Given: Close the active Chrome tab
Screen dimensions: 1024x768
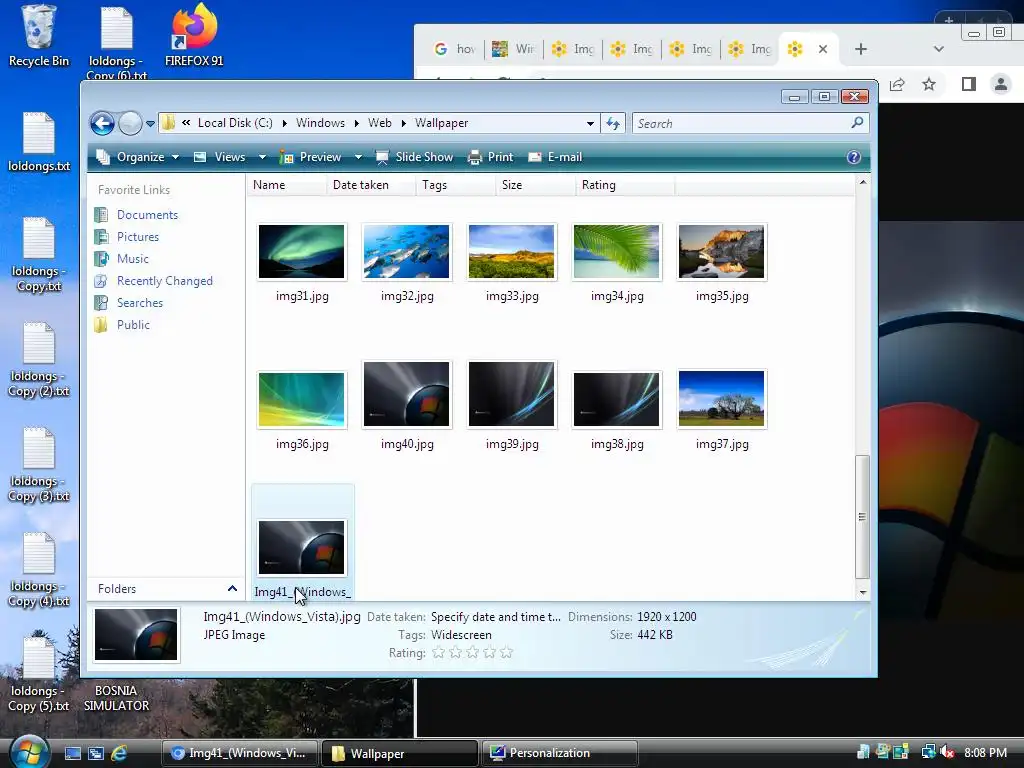Looking at the screenshot, I should click(x=823, y=49).
